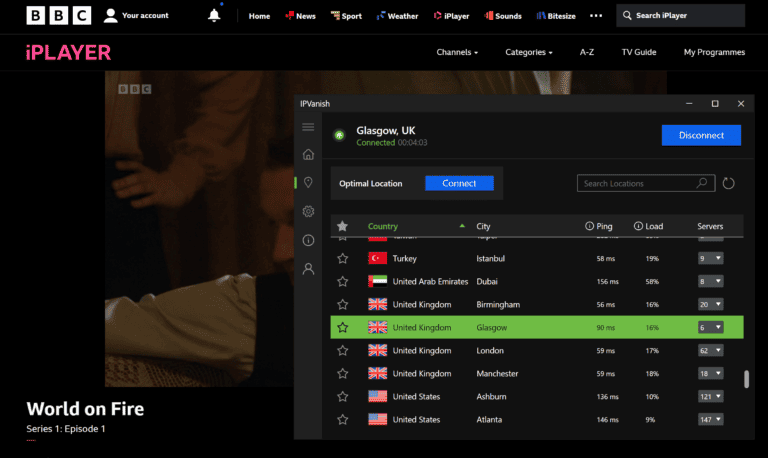Expand the Glasgow servers dropdown
Screen dimensions: 768x458
[711, 327]
